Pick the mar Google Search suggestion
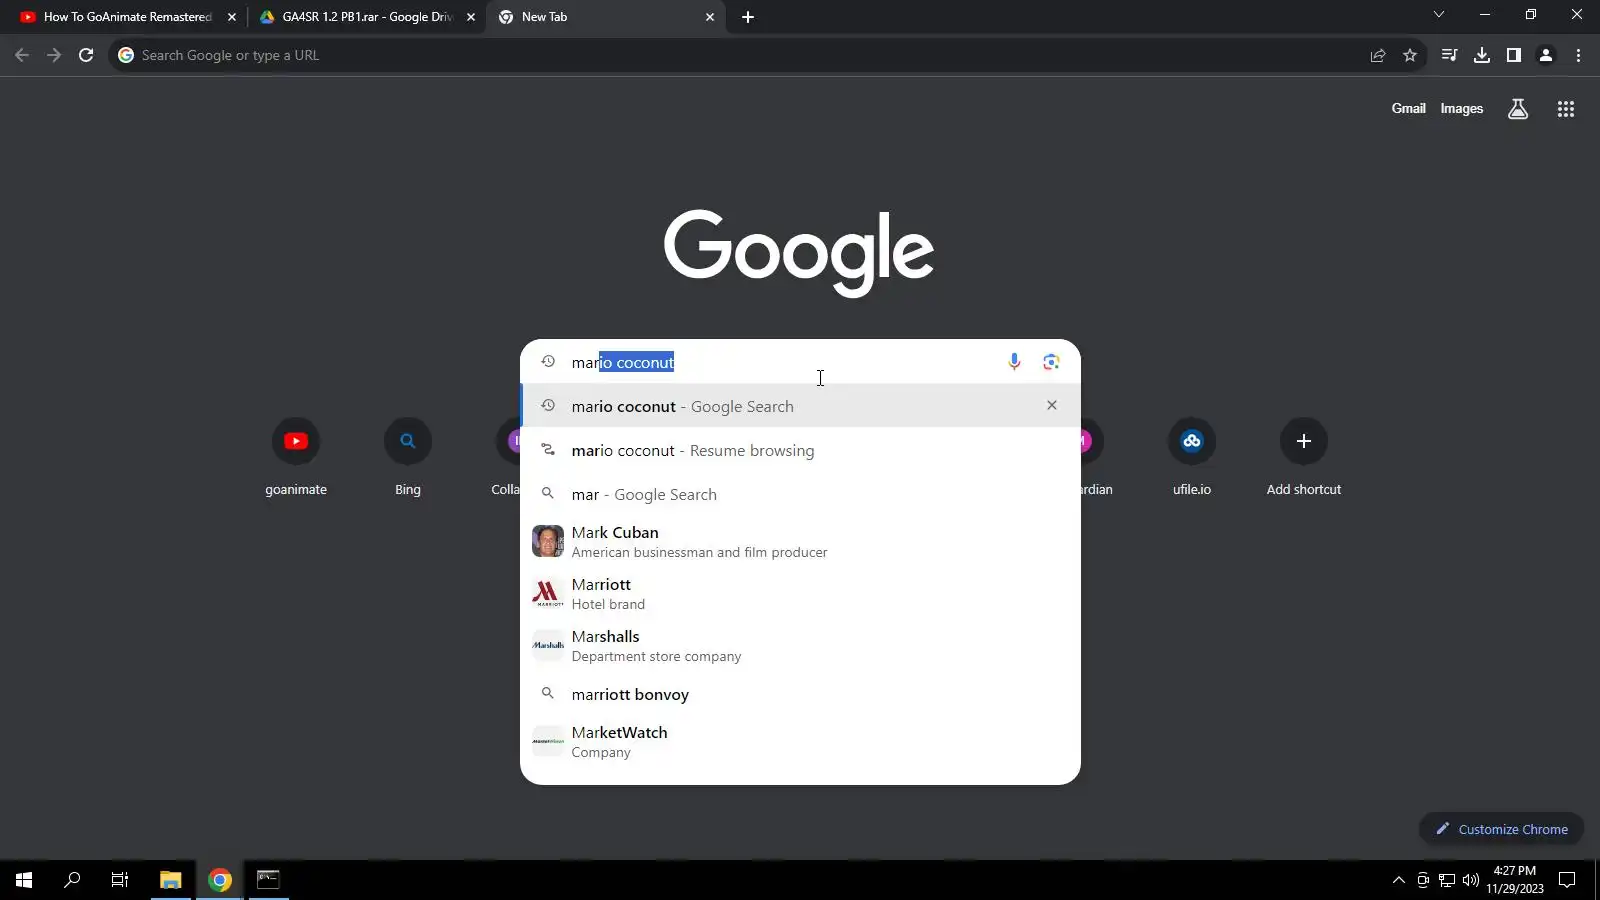Screen dimensions: 1600x900 800,494
